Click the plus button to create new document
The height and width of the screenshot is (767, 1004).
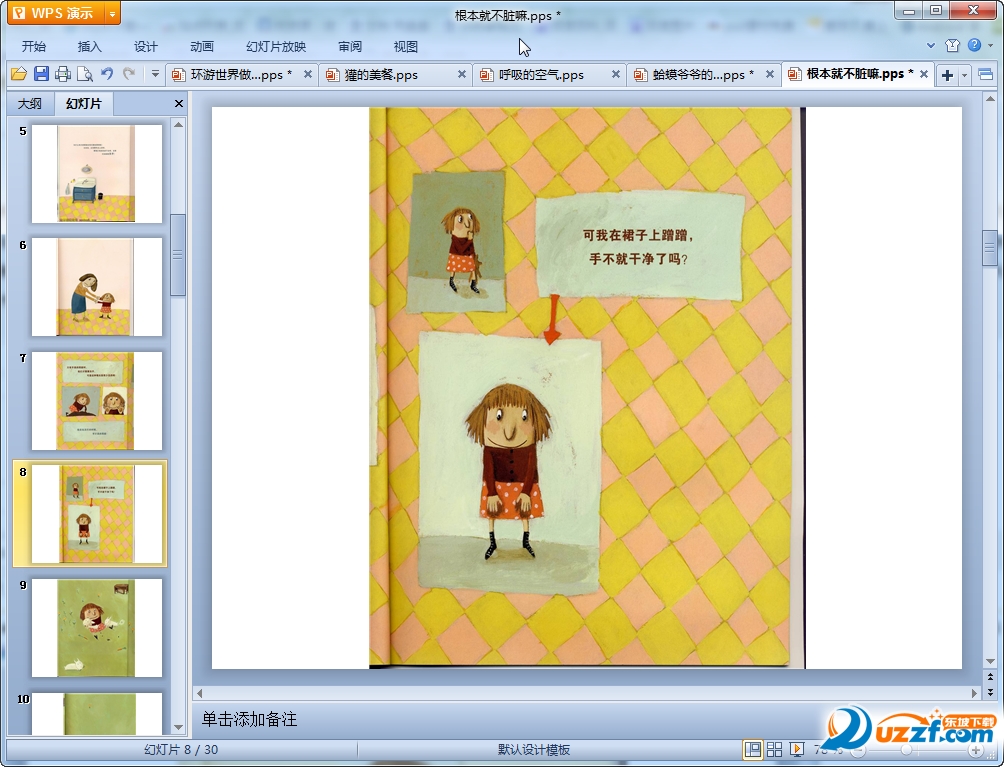pyautogui.click(x=947, y=76)
